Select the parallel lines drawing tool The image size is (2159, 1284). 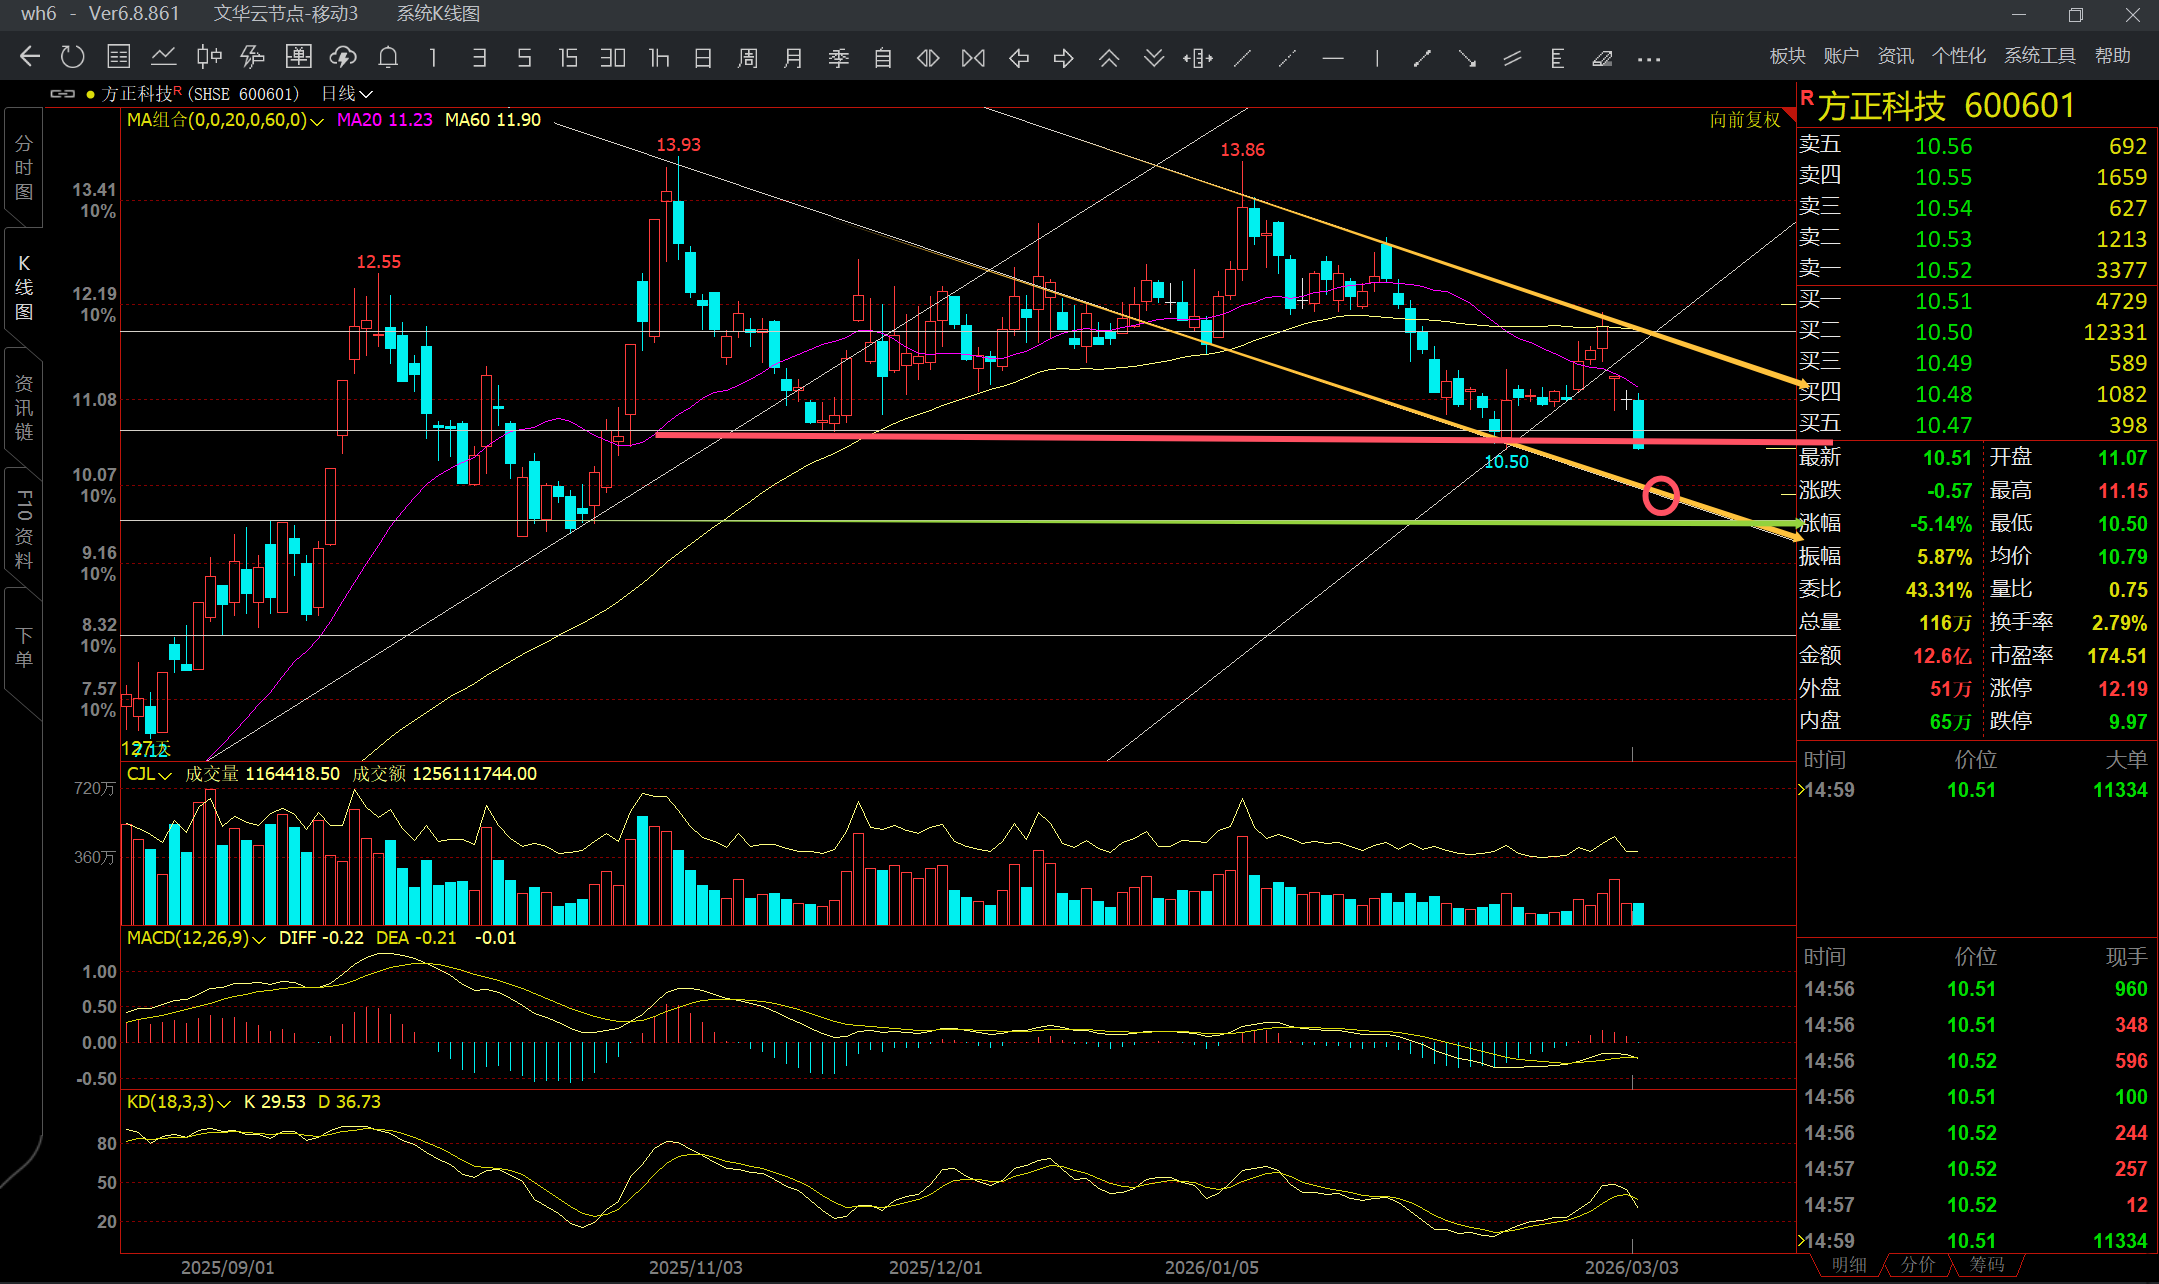[1512, 58]
